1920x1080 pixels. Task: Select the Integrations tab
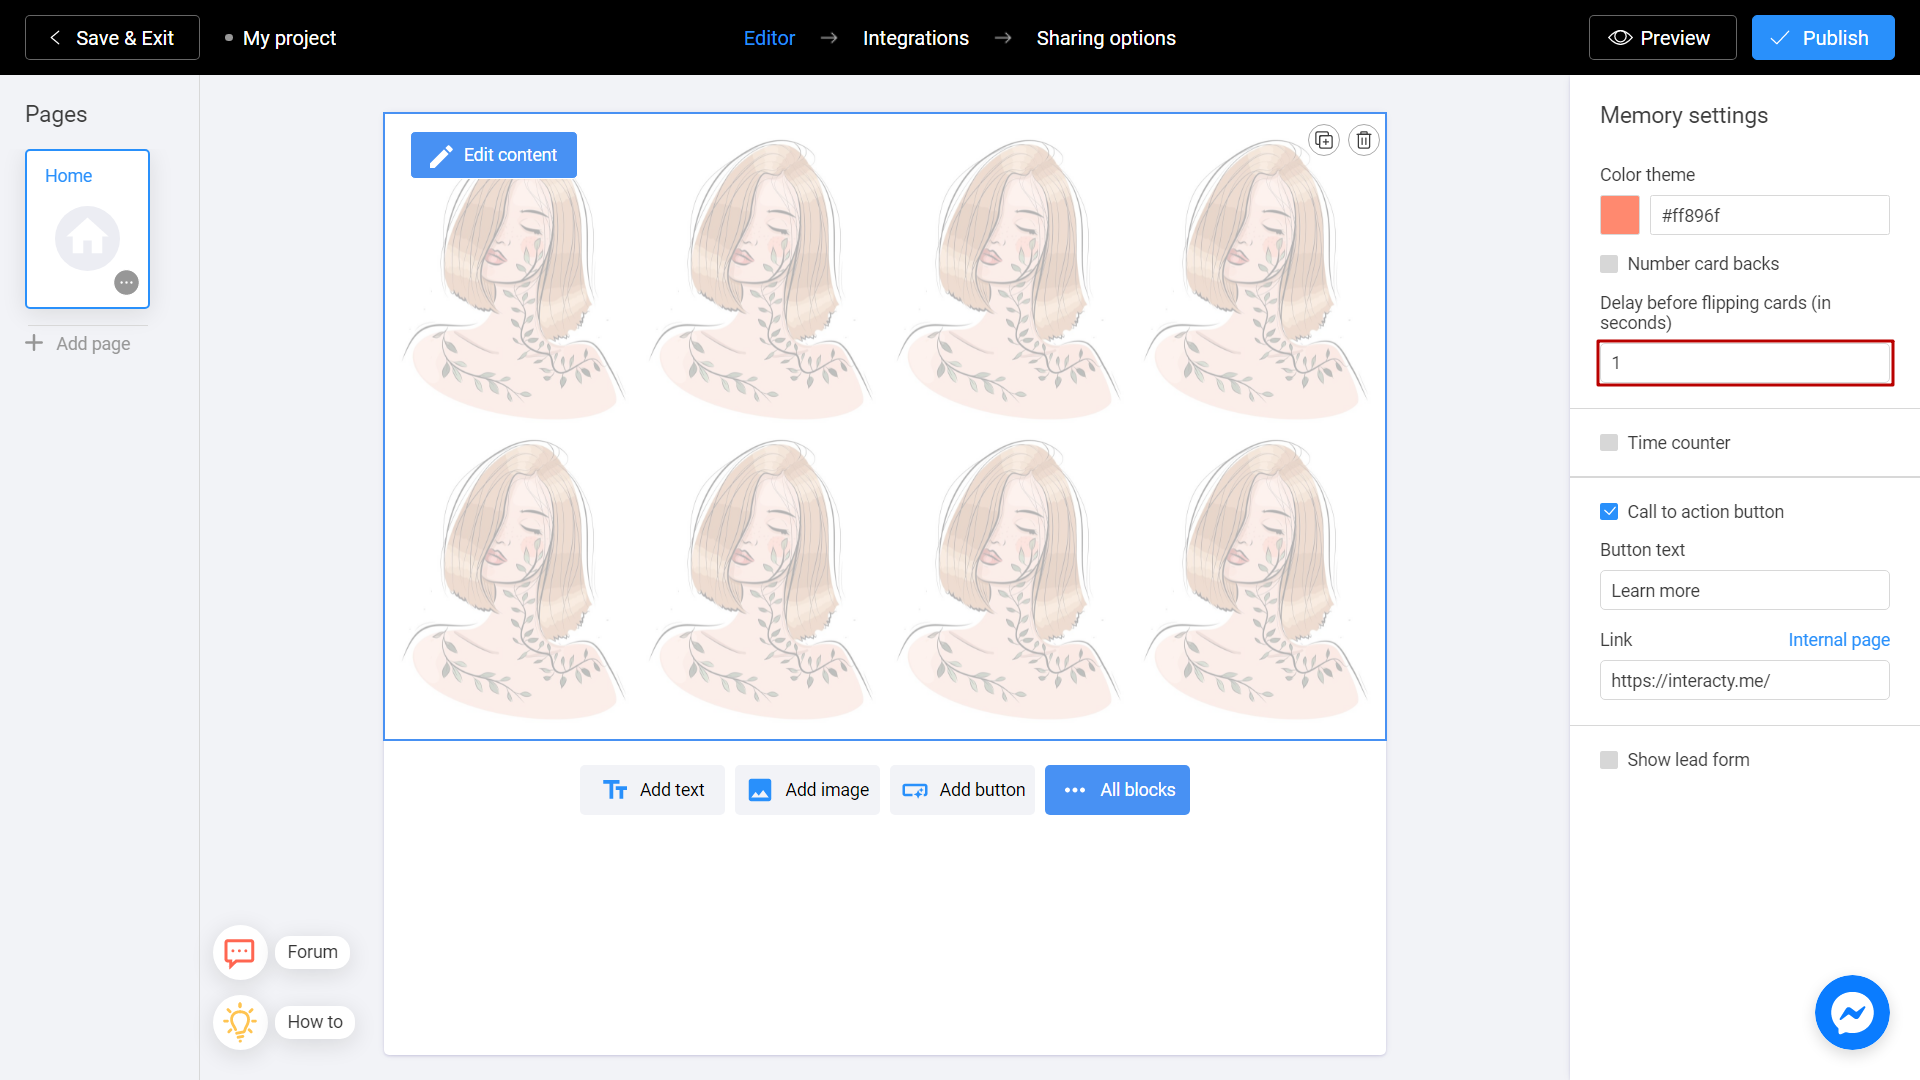[x=914, y=37]
